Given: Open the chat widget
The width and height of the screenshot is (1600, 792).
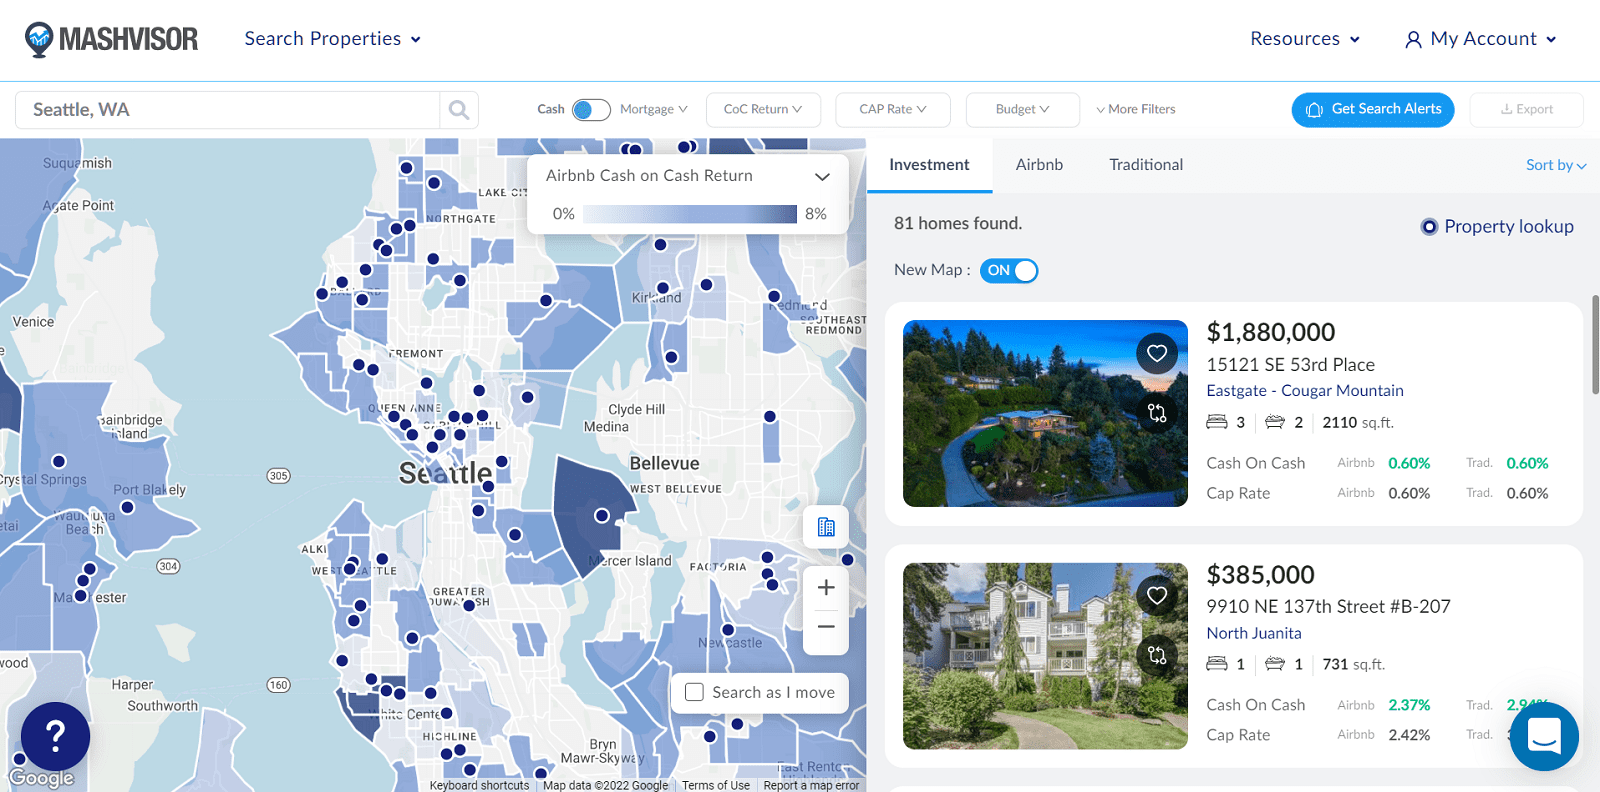Looking at the screenshot, I should coord(1544,737).
